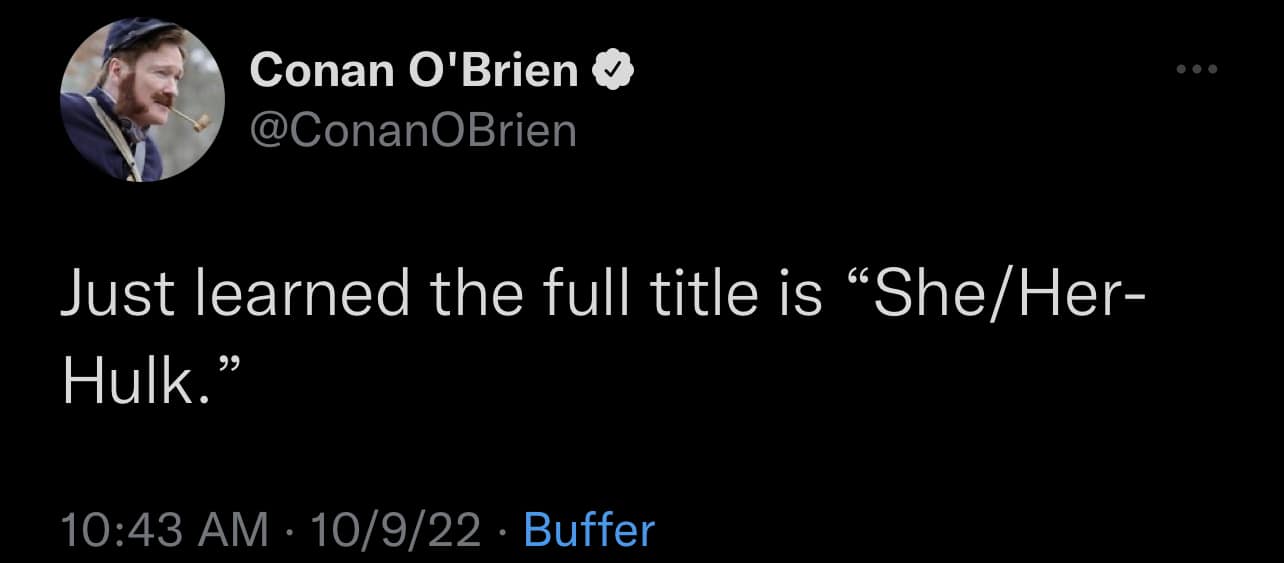Open the Conan O'Brien display name
Screen dimensions: 1284x563
(x=414, y=71)
